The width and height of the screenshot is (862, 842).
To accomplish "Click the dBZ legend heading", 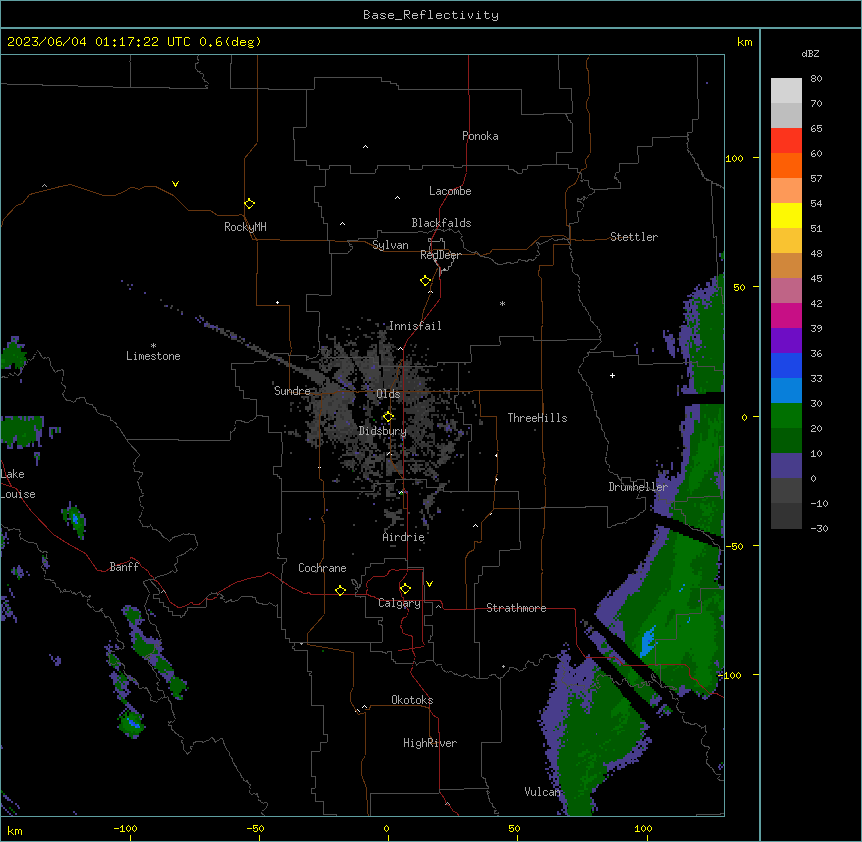I will [810, 53].
